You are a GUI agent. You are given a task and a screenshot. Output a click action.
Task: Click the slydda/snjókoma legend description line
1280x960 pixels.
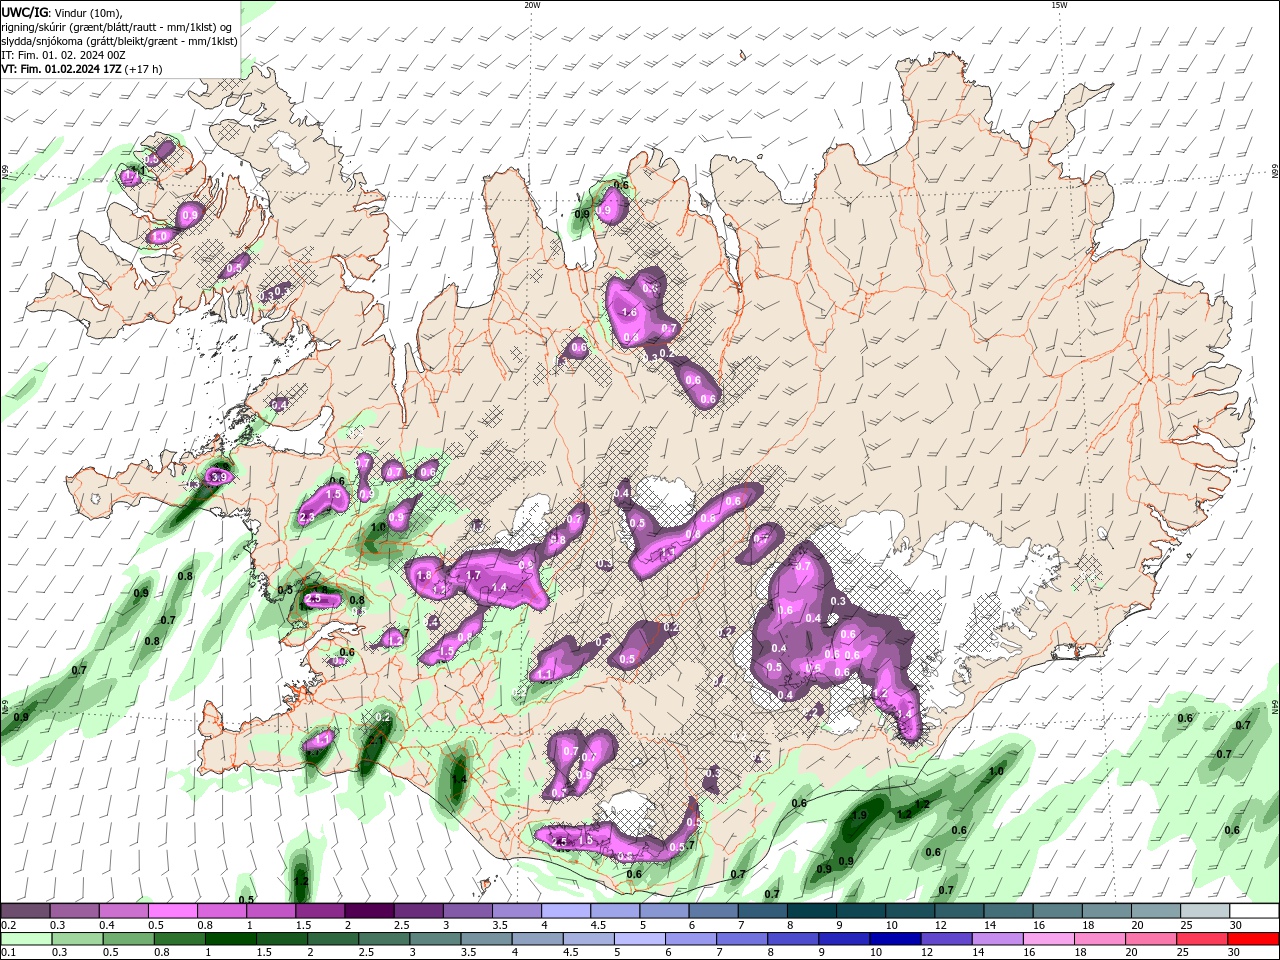pyautogui.click(x=119, y=41)
